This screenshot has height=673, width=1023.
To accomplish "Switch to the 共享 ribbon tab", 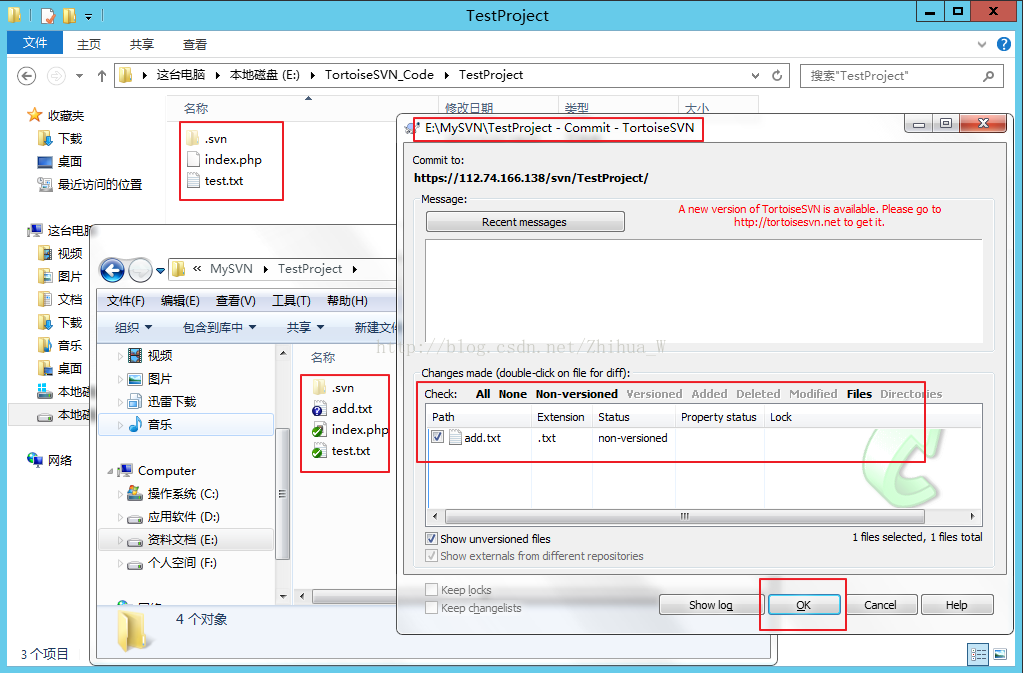I will click(x=142, y=44).
